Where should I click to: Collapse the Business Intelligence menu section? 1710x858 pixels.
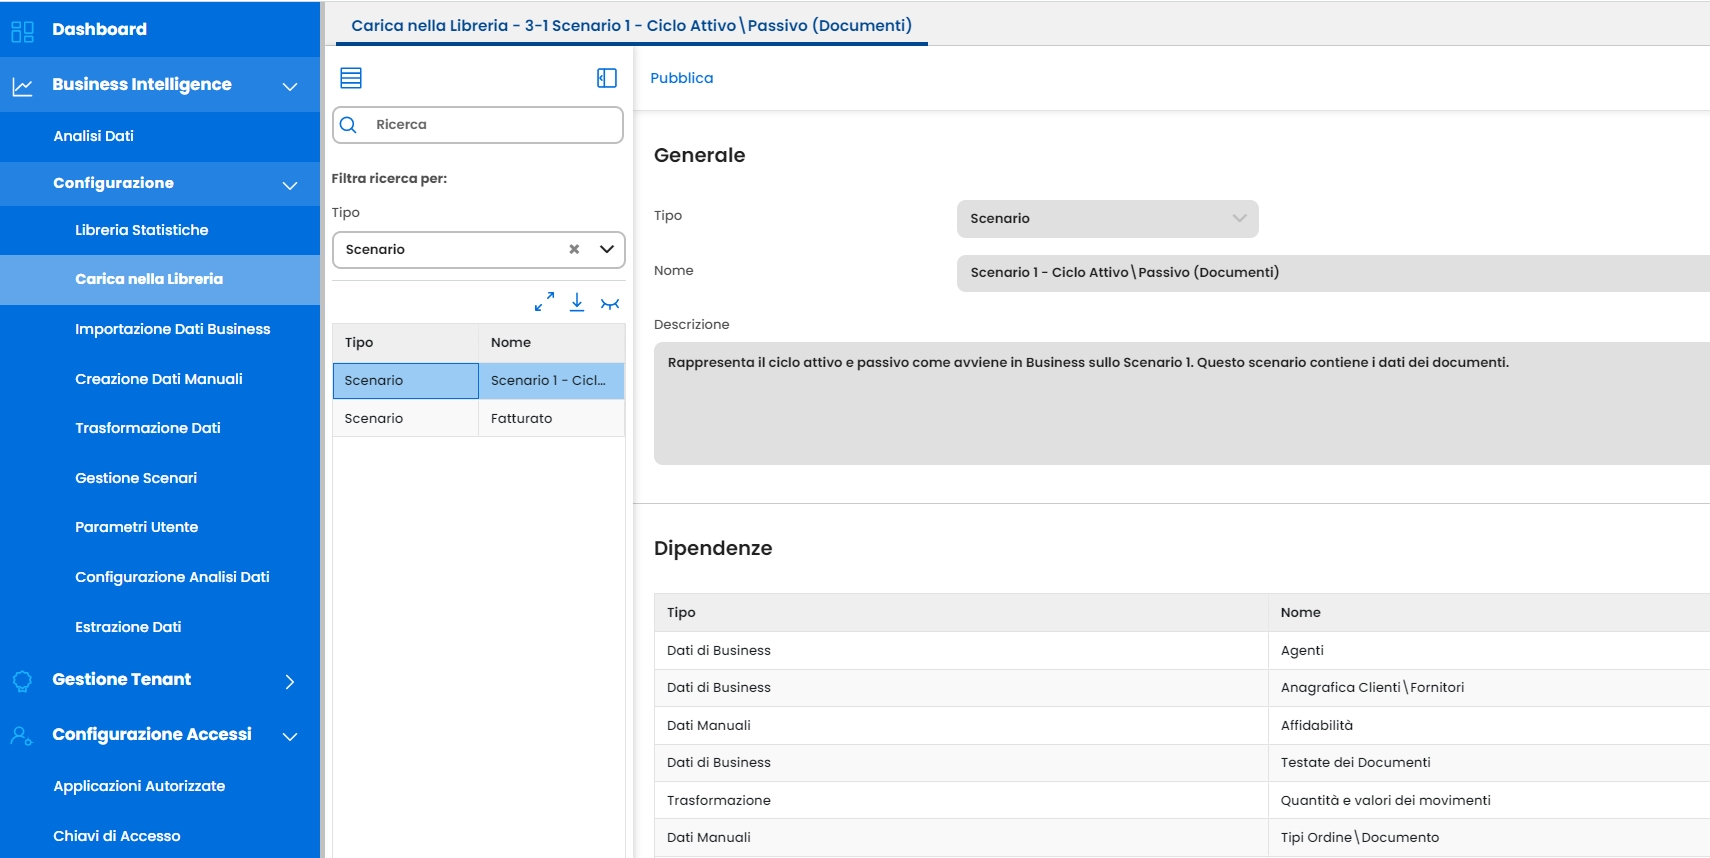290,86
